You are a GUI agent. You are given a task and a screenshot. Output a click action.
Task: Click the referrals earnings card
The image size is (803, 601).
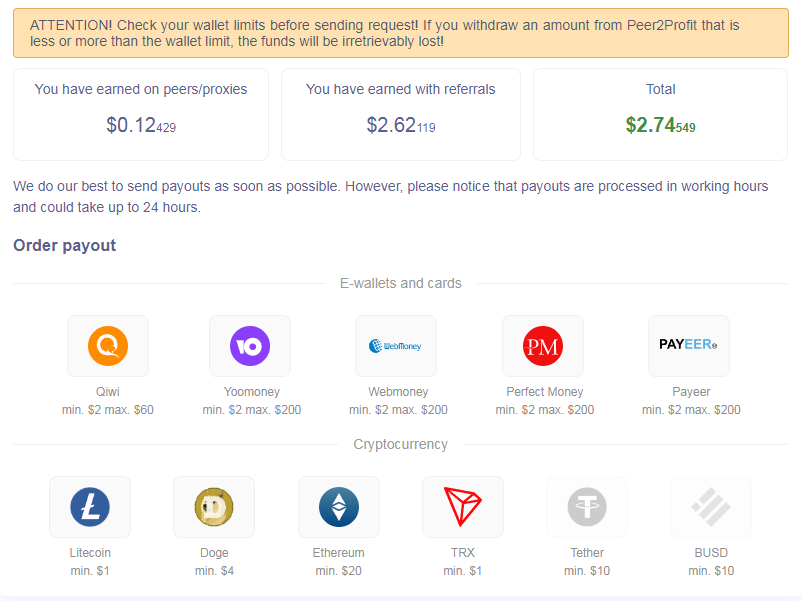tap(400, 114)
